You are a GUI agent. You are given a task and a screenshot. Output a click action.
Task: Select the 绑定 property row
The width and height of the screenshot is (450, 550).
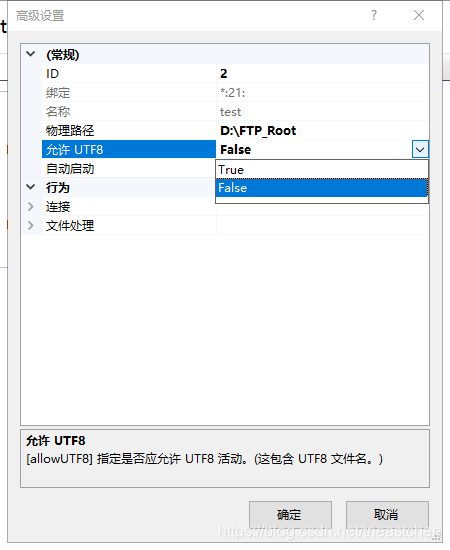(235, 93)
